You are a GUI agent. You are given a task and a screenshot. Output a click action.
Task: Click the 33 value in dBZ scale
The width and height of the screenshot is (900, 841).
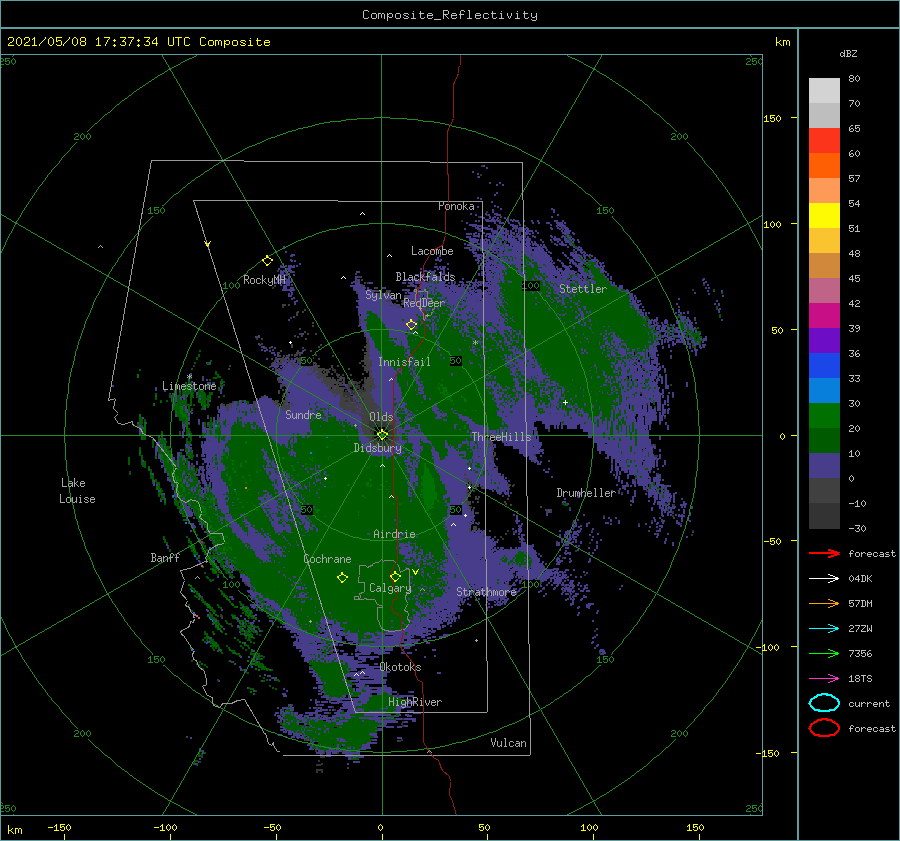click(854, 378)
